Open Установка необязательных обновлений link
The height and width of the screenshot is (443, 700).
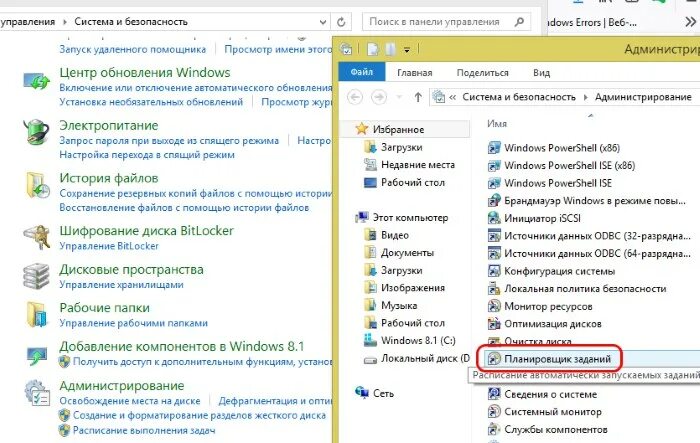151,102
